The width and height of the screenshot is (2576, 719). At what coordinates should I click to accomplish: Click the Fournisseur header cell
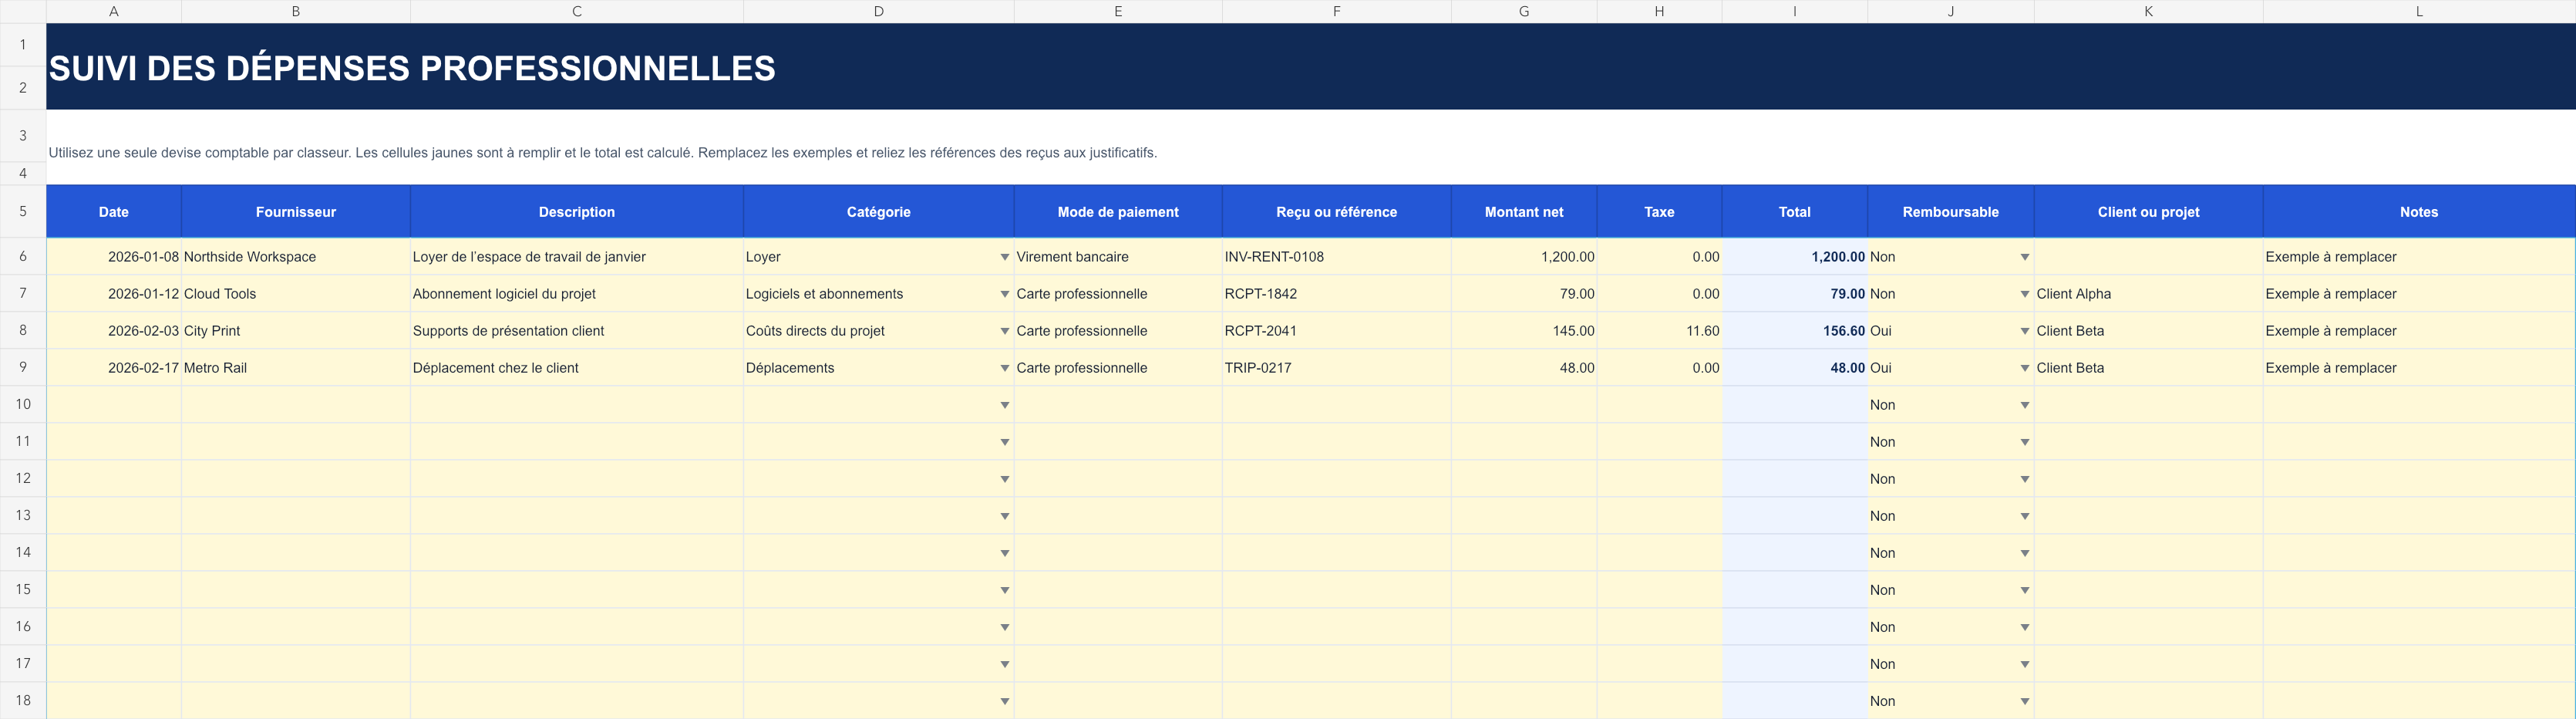click(296, 211)
